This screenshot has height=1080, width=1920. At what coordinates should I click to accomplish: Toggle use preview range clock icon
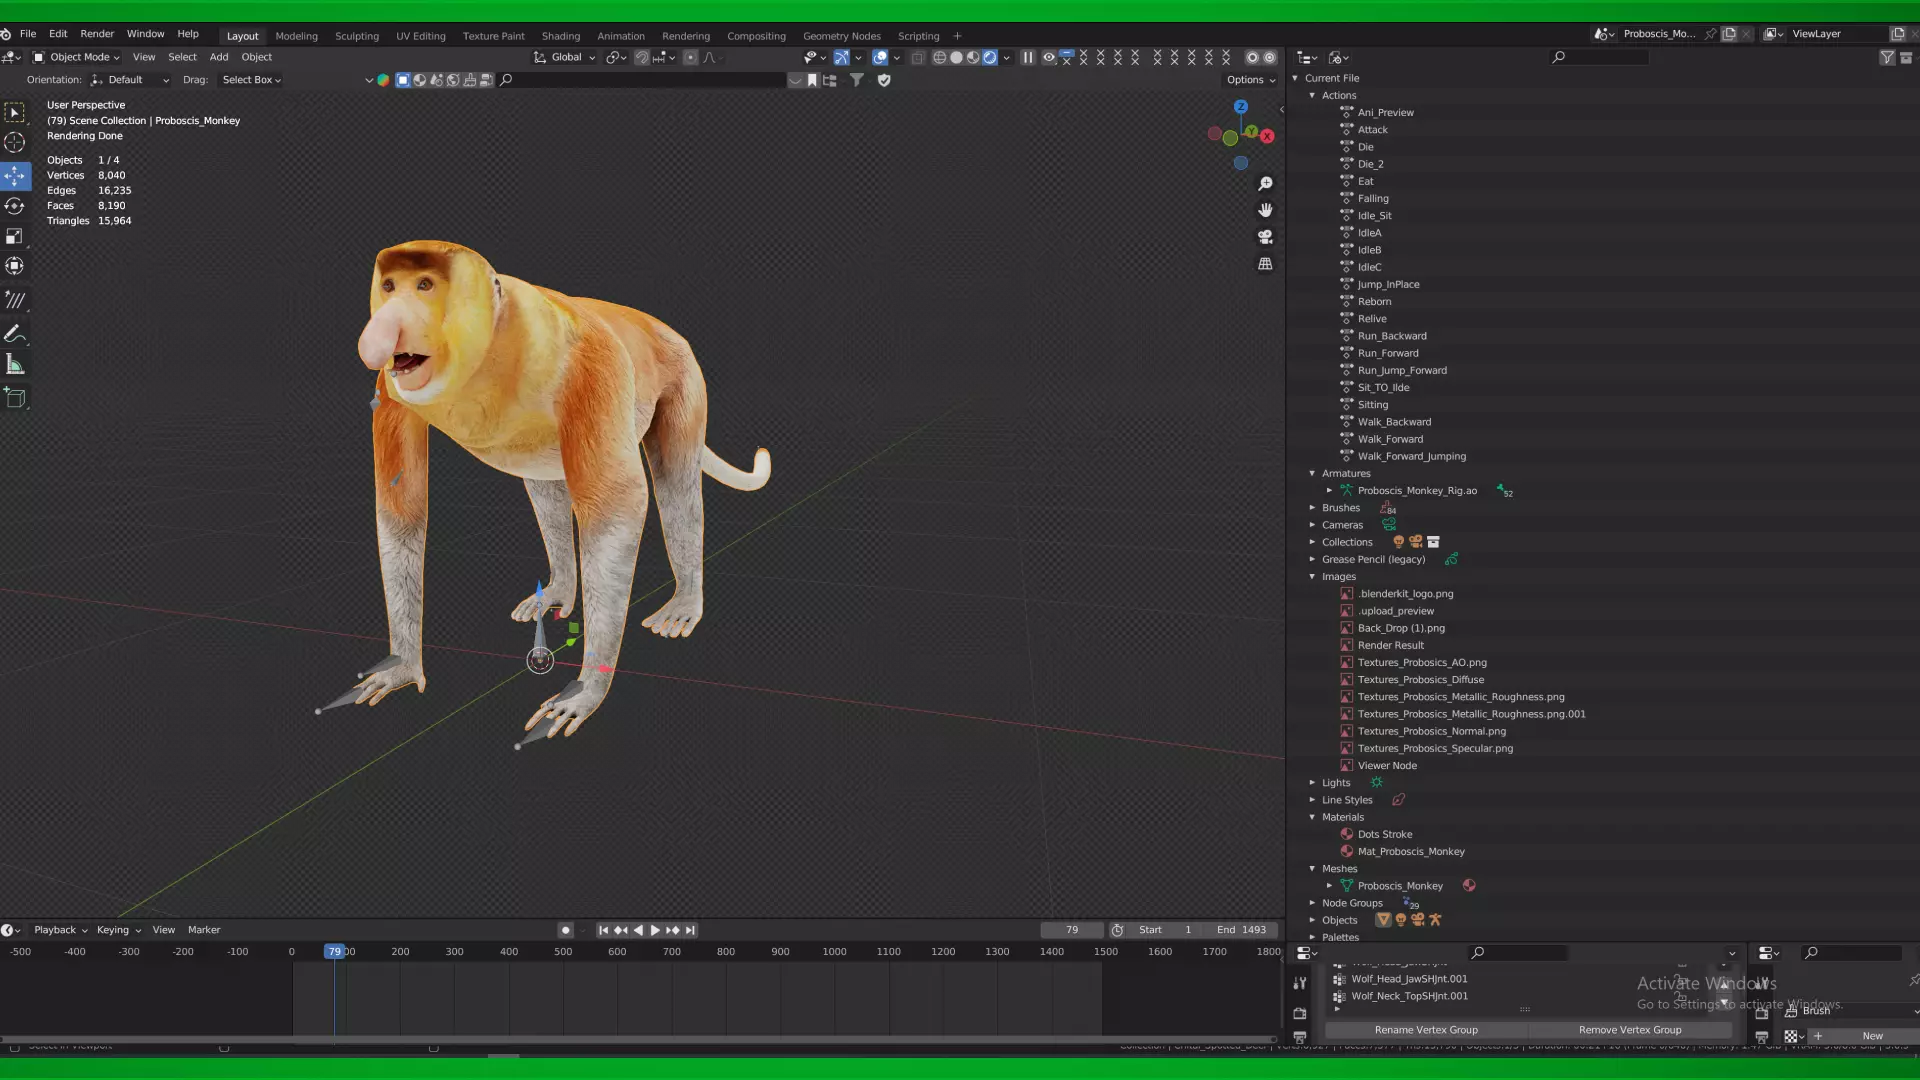pyautogui.click(x=1117, y=930)
